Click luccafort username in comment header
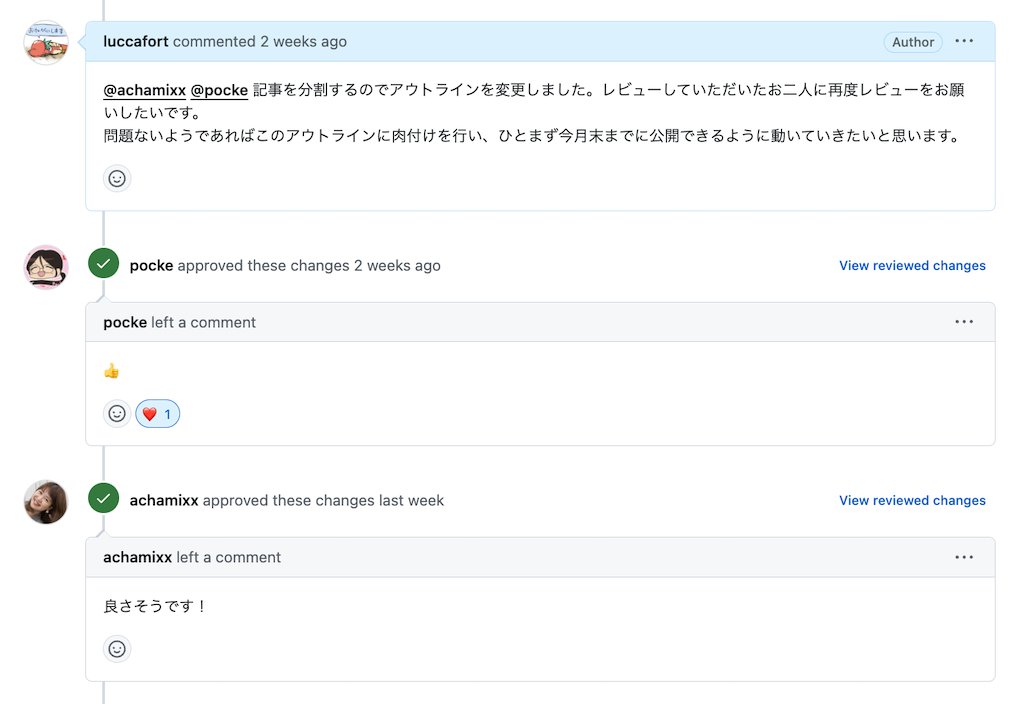 click(x=136, y=42)
